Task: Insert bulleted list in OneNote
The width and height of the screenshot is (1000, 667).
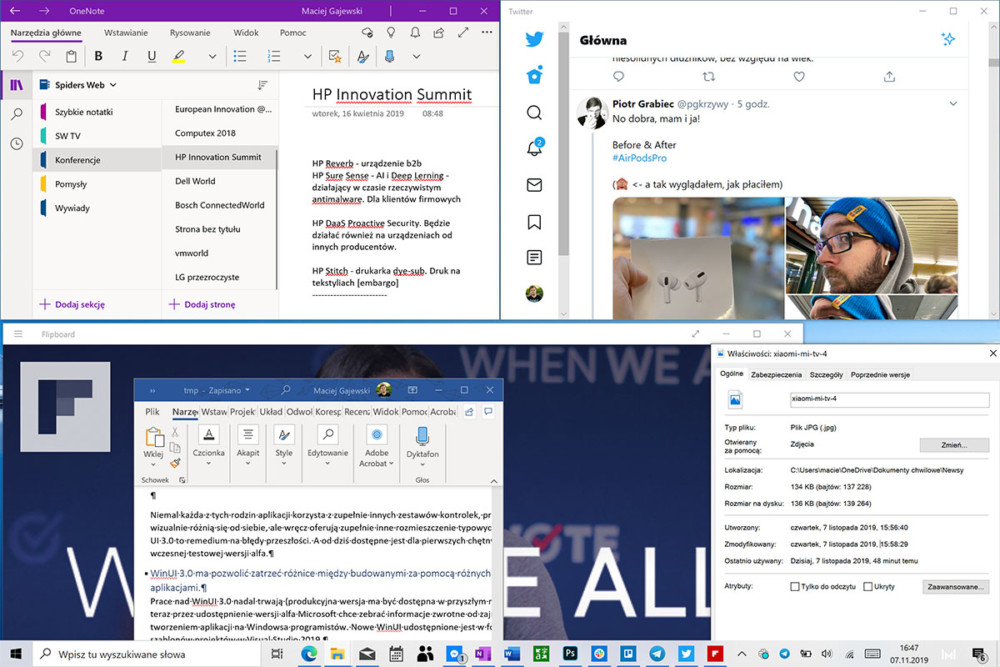Action: (240, 56)
